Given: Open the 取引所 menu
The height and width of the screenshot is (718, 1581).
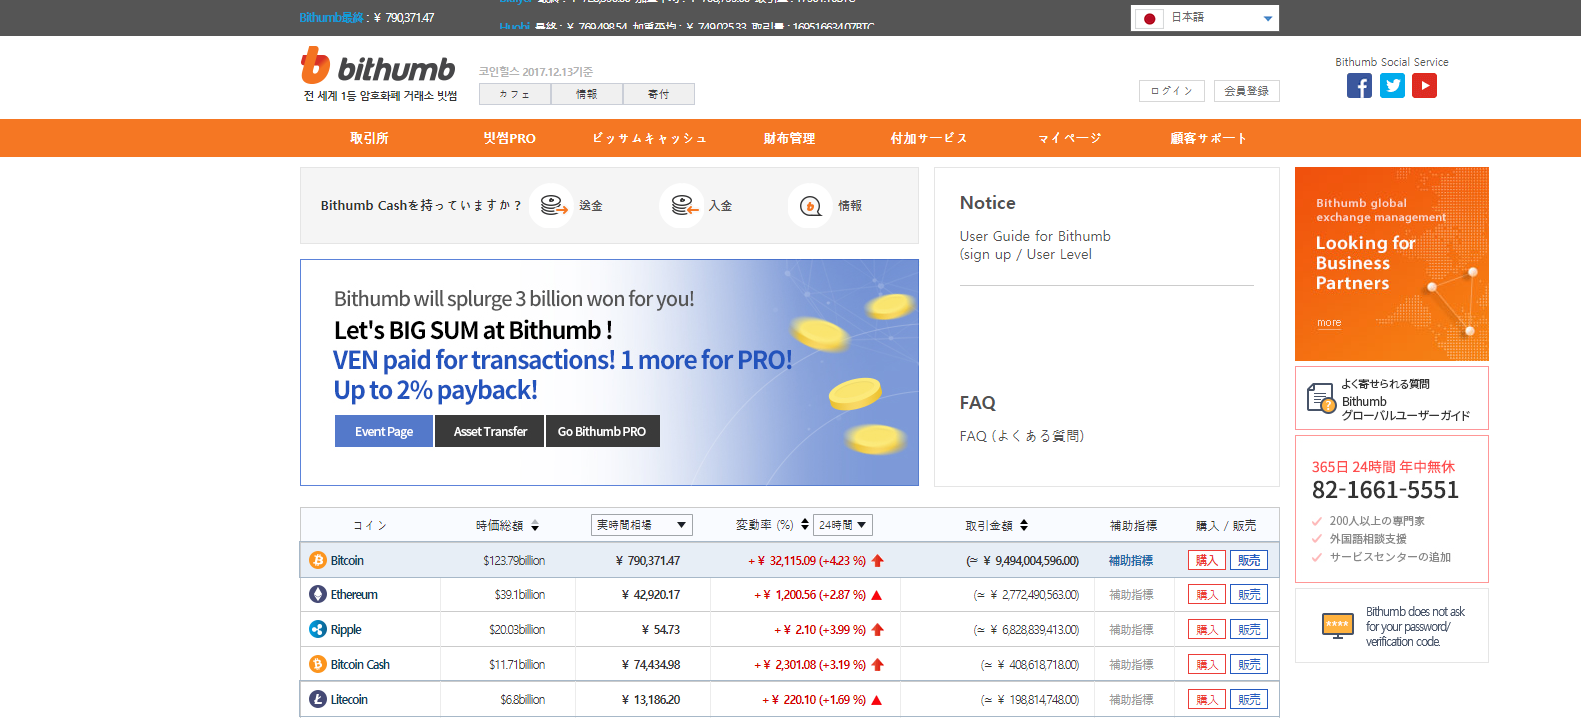Looking at the screenshot, I should click(x=369, y=138).
